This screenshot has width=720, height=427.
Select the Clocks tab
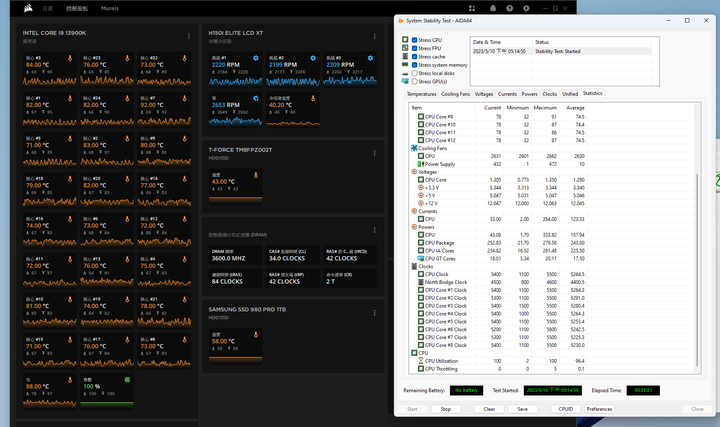pos(550,94)
